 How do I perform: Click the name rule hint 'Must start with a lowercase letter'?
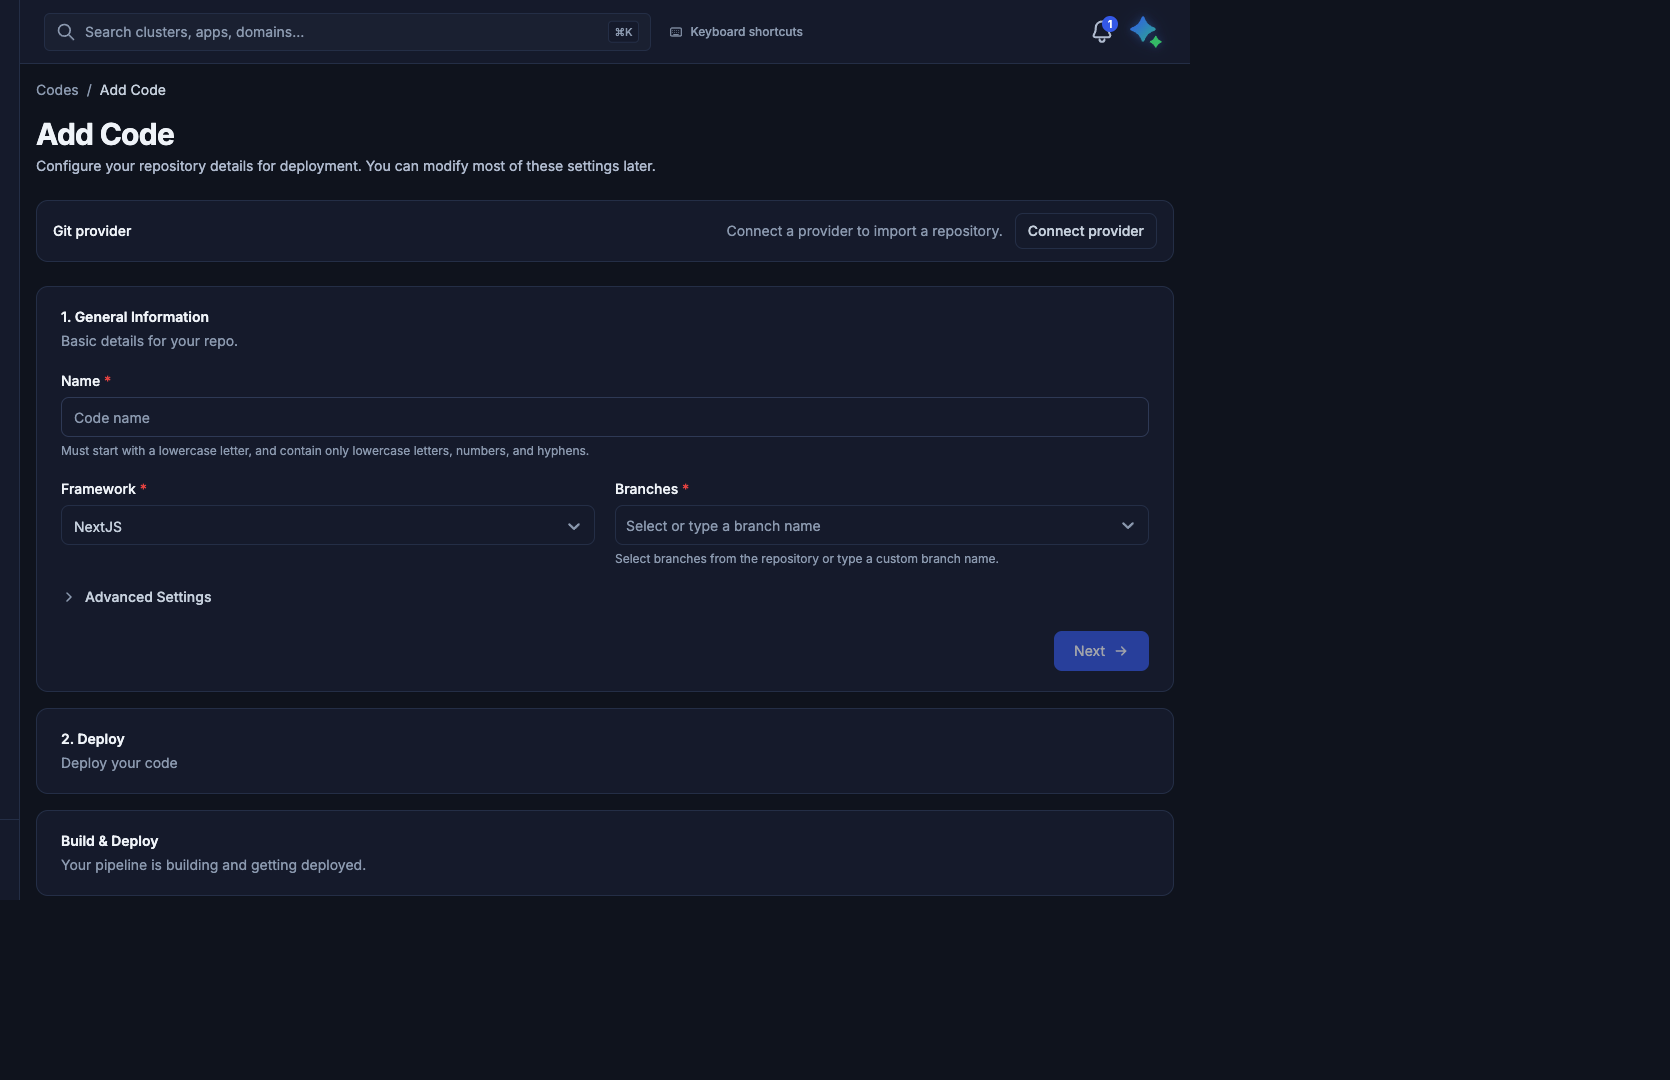click(x=325, y=451)
